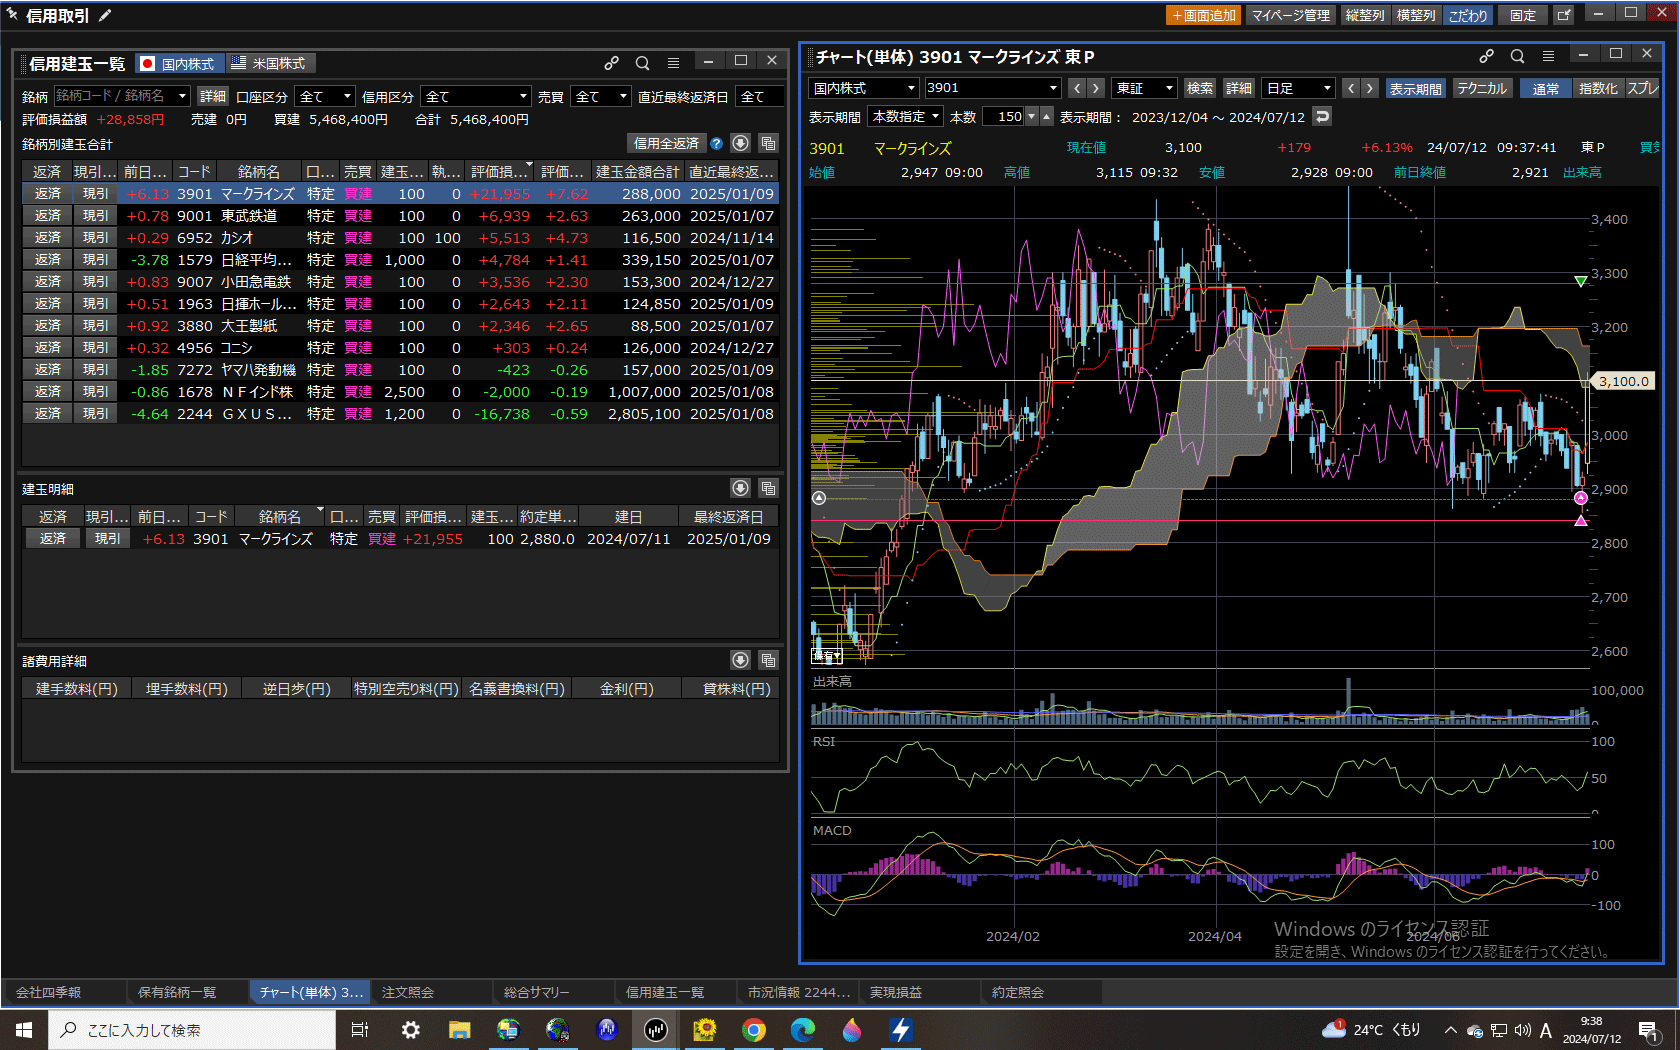
Task: Click the pencil edit icon beside 信用取引 title
Action: pos(105,15)
